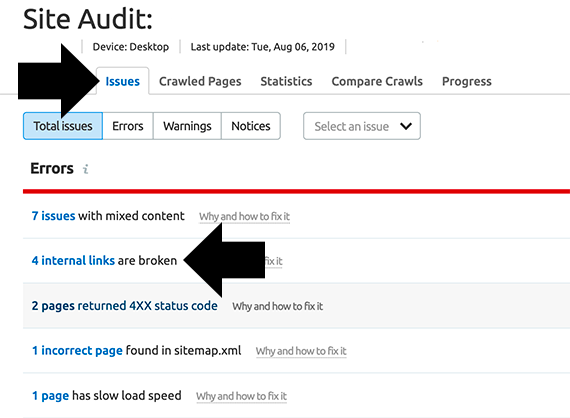Viewport: 570px width, 418px height.
Task: Open the Select an issue dropdown
Action: 362,126
